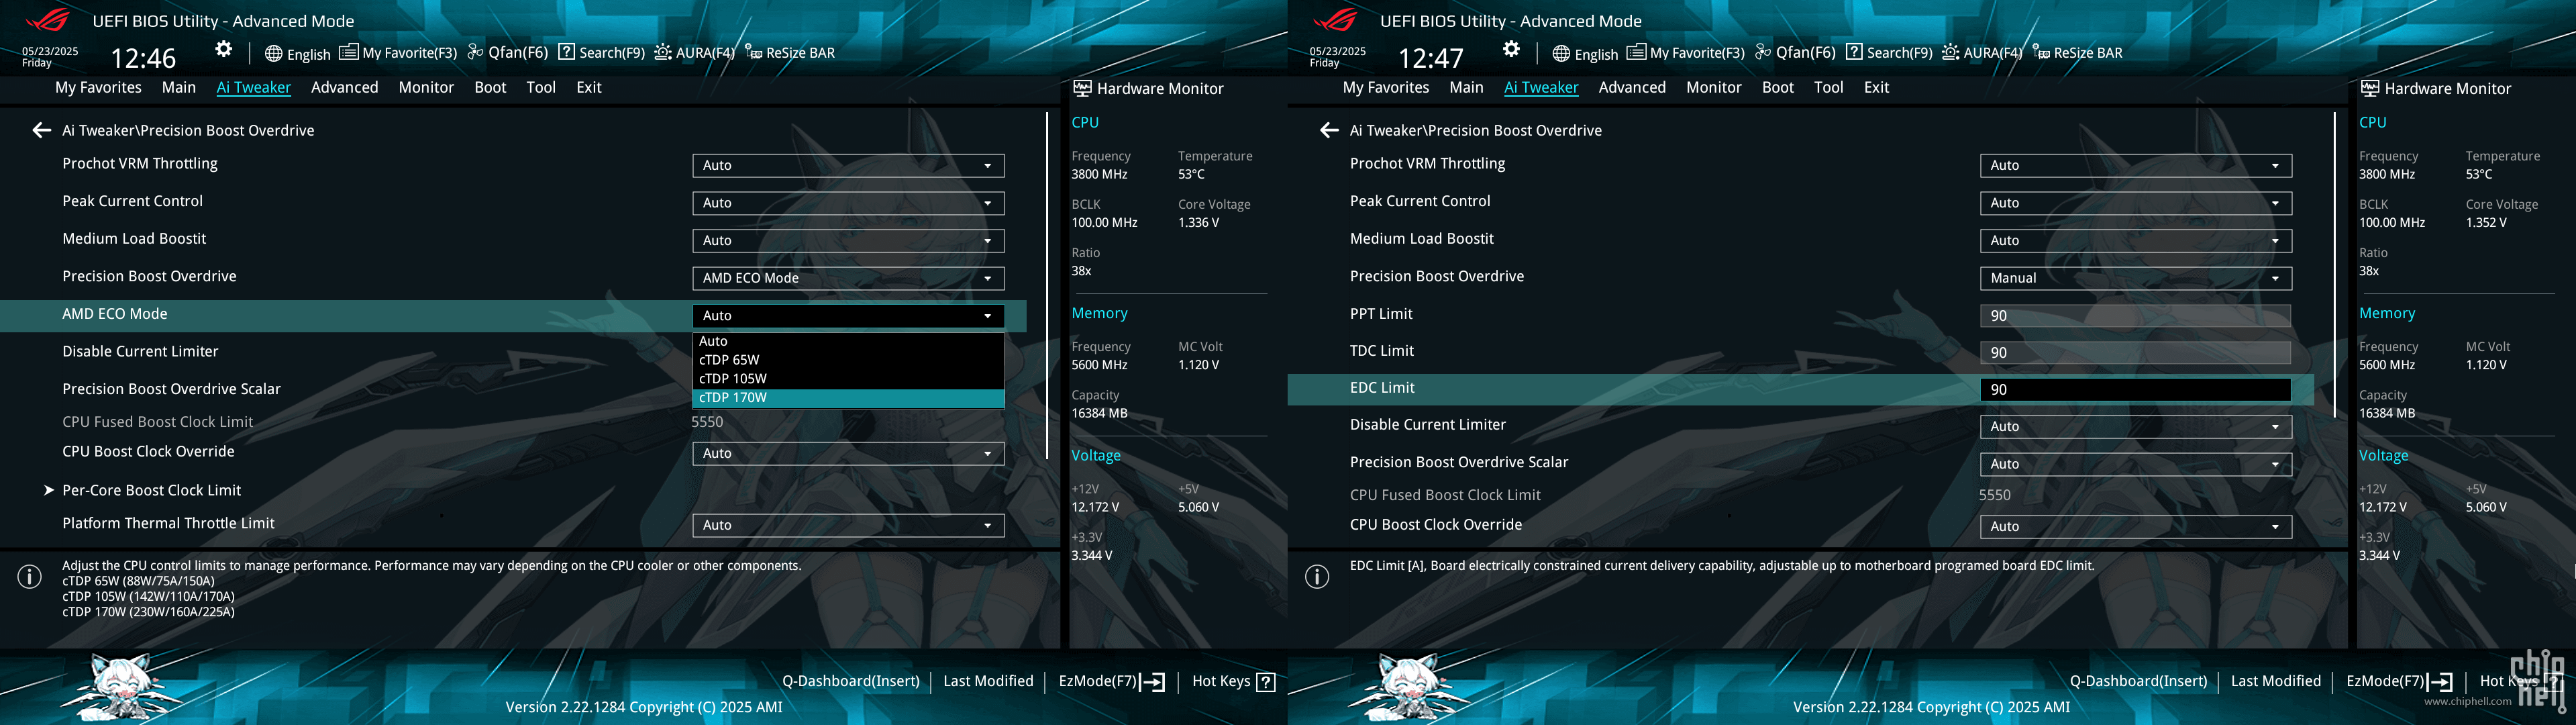The height and width of the screenshot is (725, 2576).
Task: Switch to Boot tab in 12:47 screen
Action: (x=1778, y=87)
